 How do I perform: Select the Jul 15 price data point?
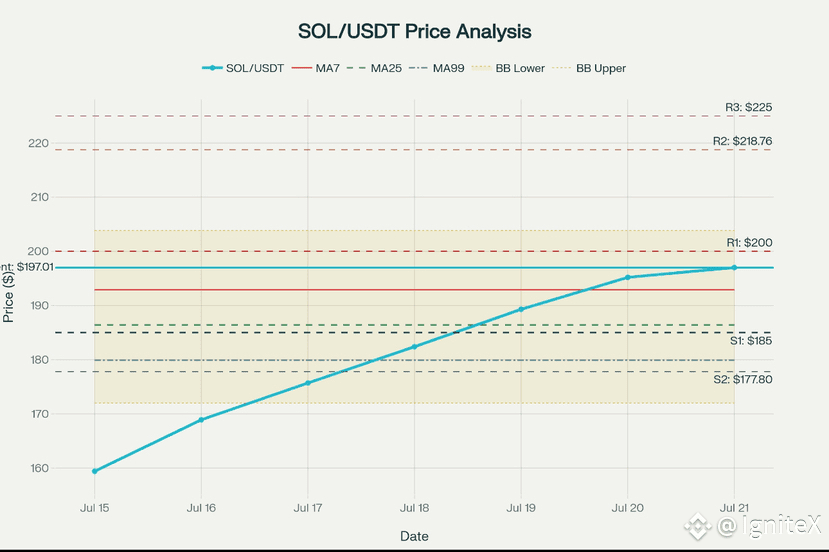pyautogui.click(x=95, y=471)
